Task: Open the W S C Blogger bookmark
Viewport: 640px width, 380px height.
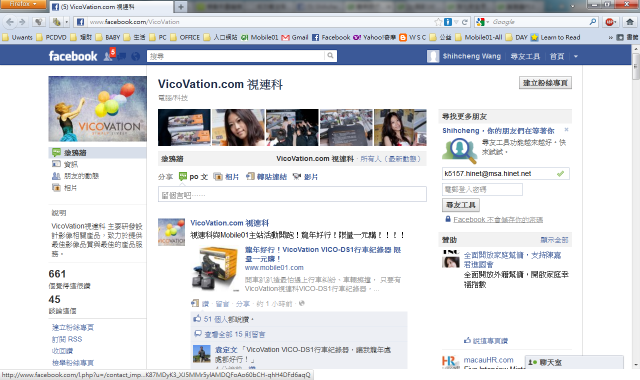Action: pyautogui.click(x=413, y=38)
